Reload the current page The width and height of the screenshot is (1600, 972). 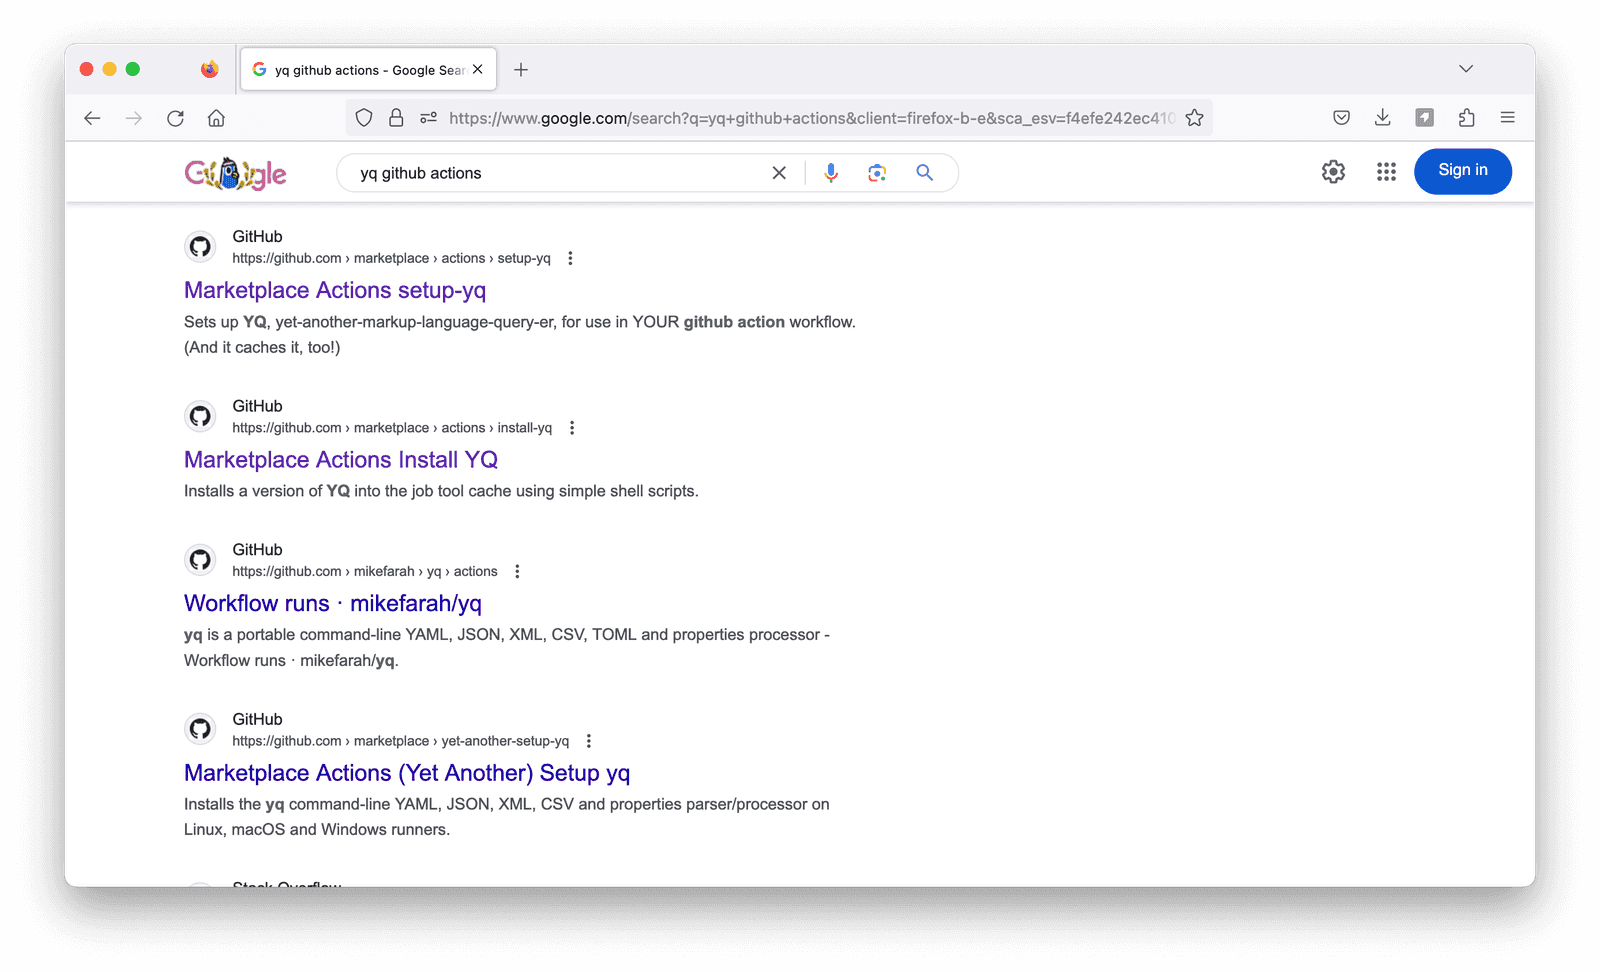(175, 117)
